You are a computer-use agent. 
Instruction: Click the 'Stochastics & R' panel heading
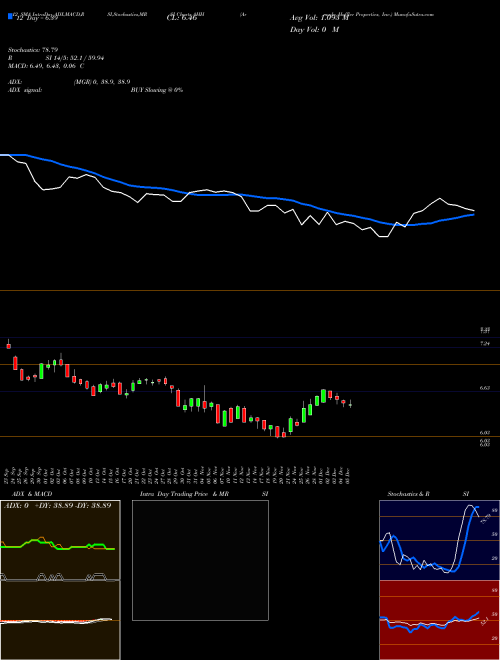409,494
